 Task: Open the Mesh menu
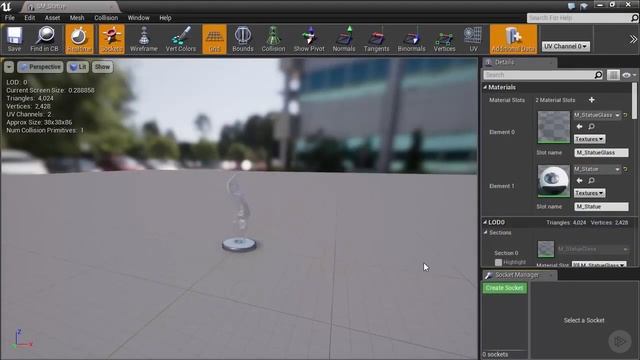click(x=77, y=18)
